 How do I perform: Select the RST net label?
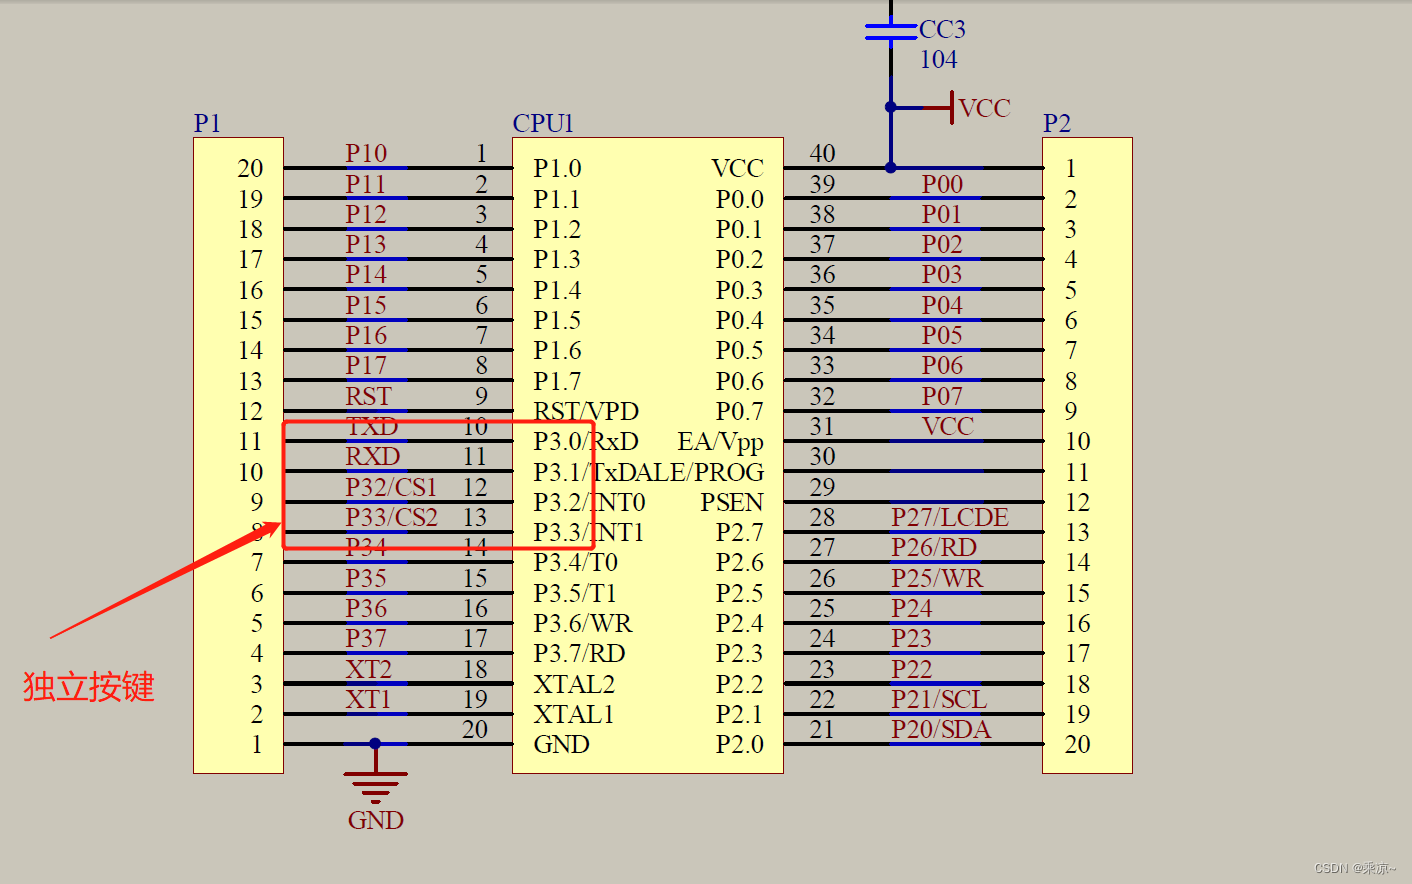tap(368, 396)
